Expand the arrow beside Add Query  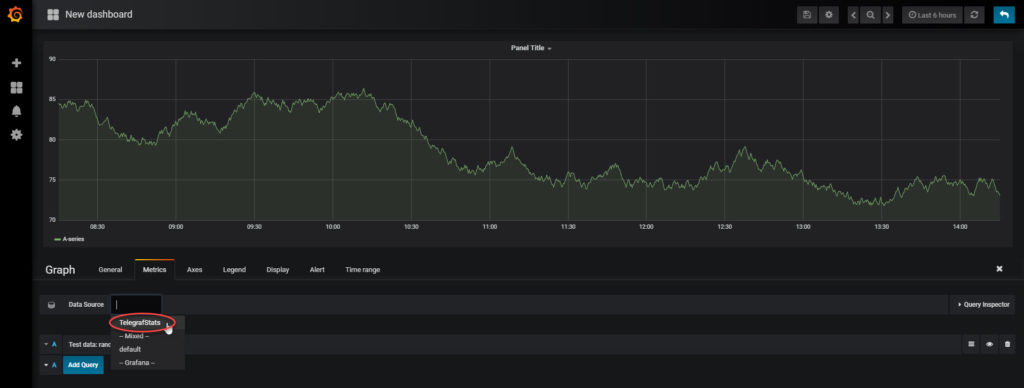(x=46, y=364)
